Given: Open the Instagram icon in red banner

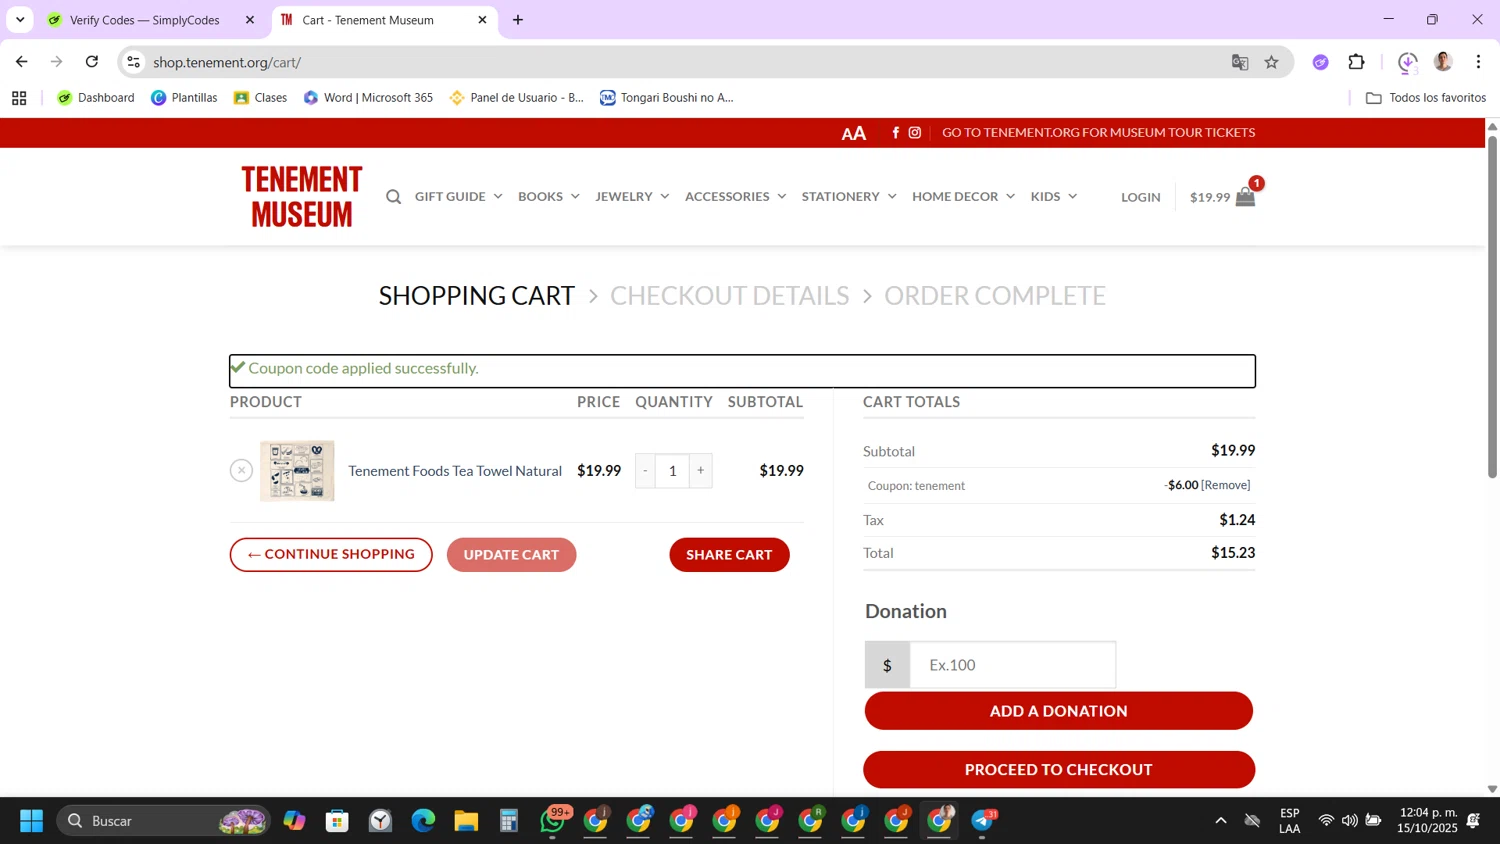Looking at the screenshot, I should pyautogui.click(x=914, y=132).
